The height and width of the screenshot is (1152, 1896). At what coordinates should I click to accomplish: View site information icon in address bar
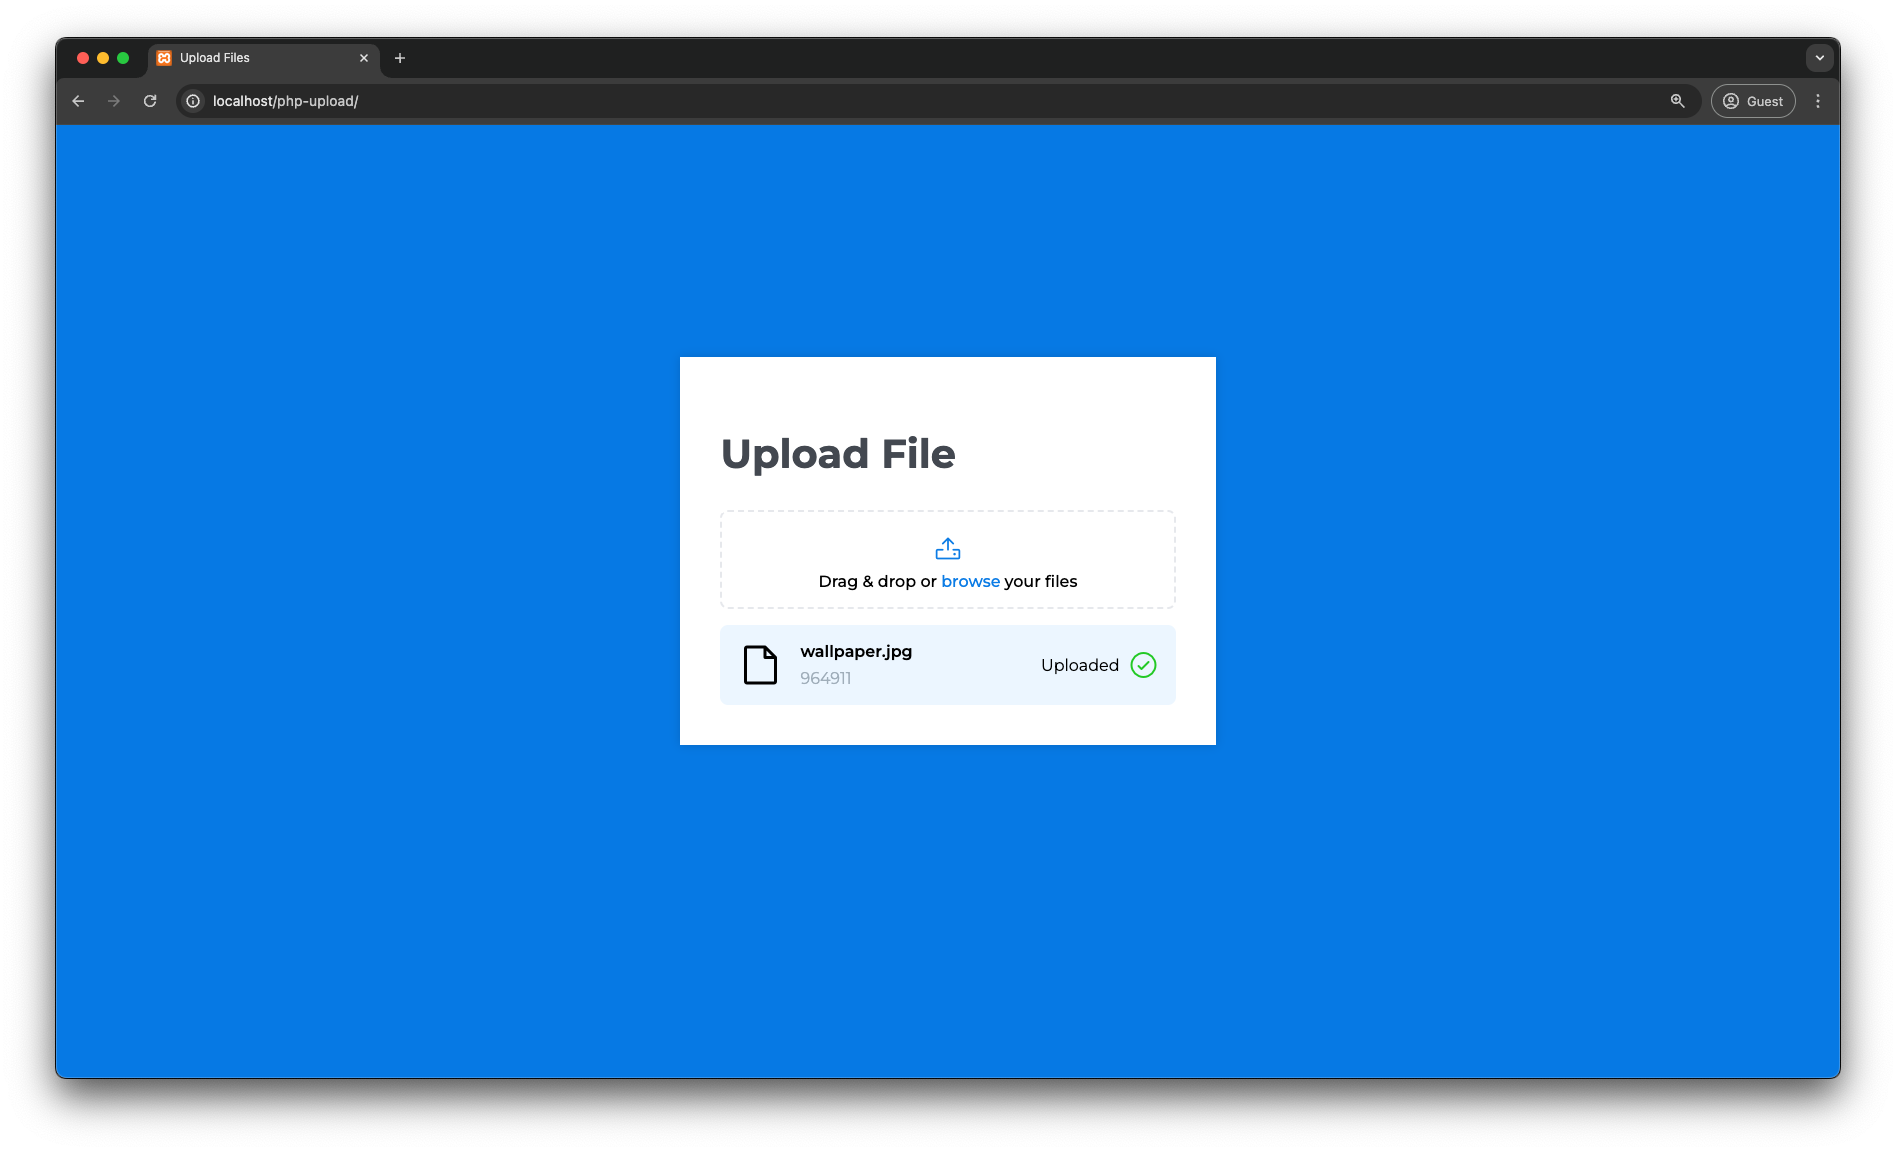point(193,101)
